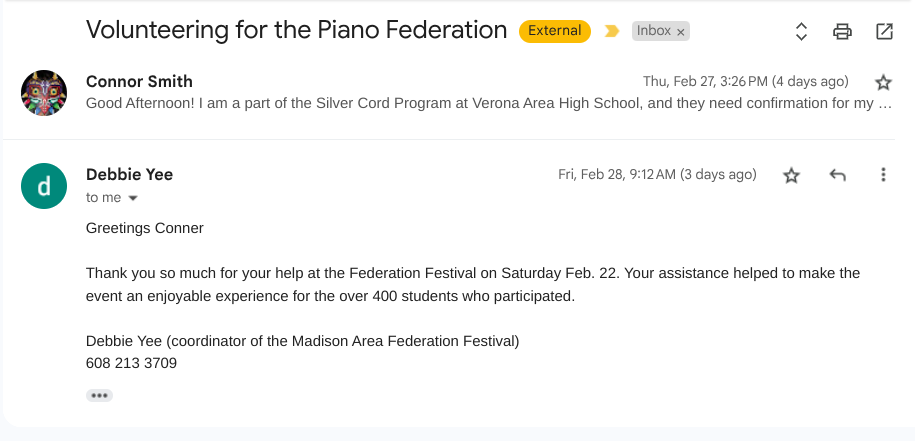Click the Fri, Feb 28 timestamp

pos(656,174)
